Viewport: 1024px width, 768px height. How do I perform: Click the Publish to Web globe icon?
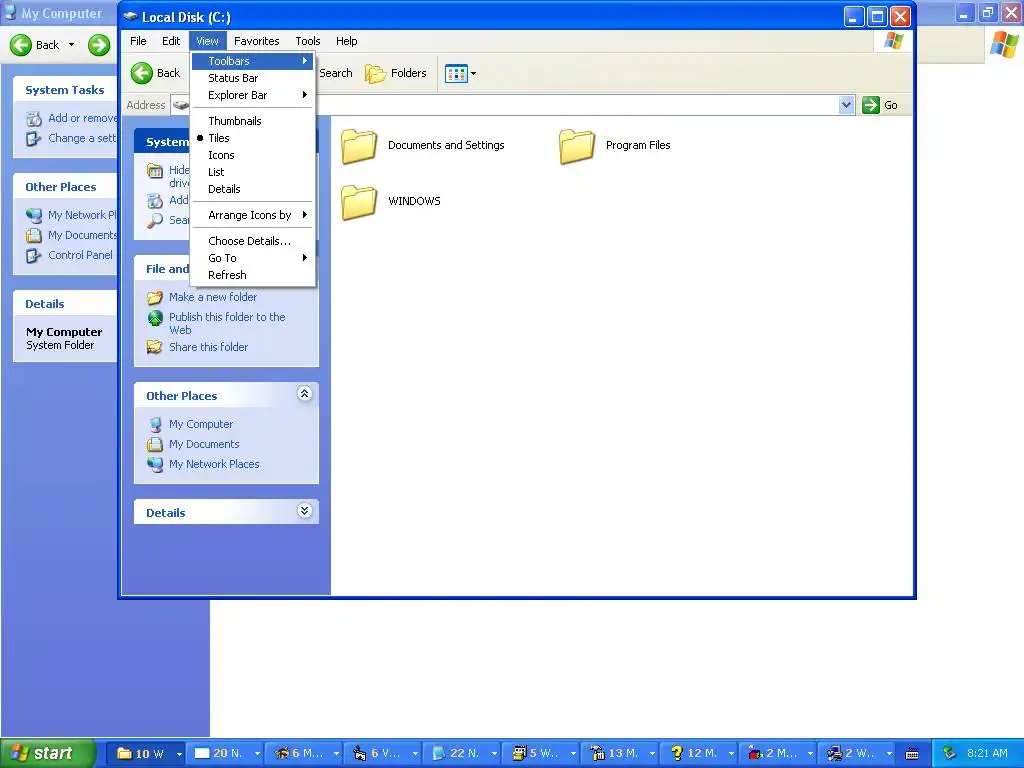click(x=155, y=318)
